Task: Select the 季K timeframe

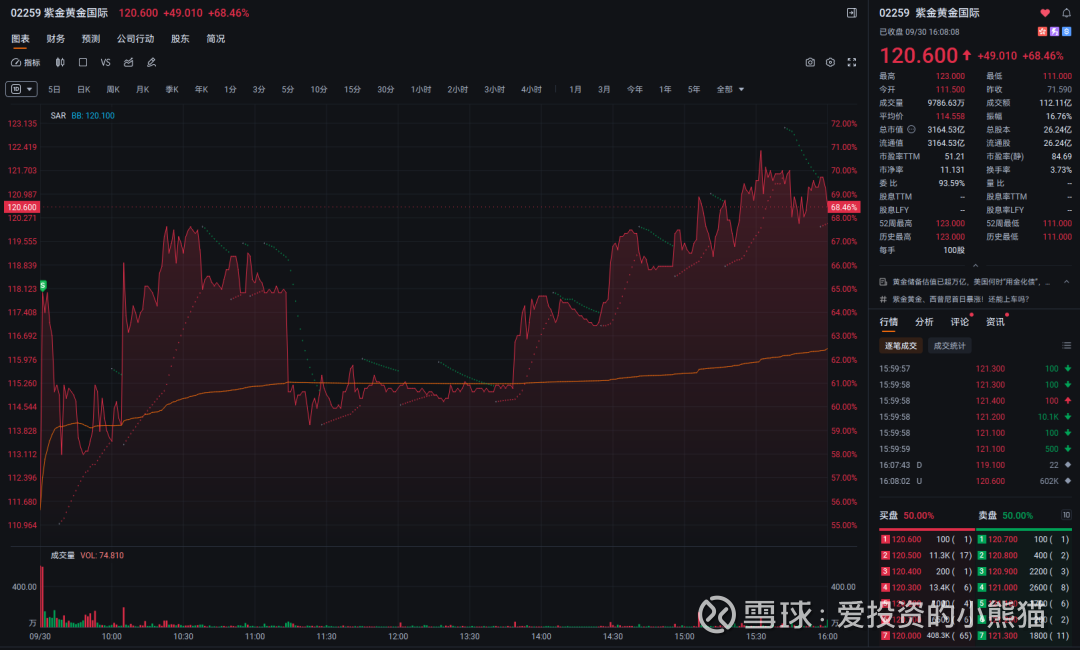Action: [x=172, y=90]
